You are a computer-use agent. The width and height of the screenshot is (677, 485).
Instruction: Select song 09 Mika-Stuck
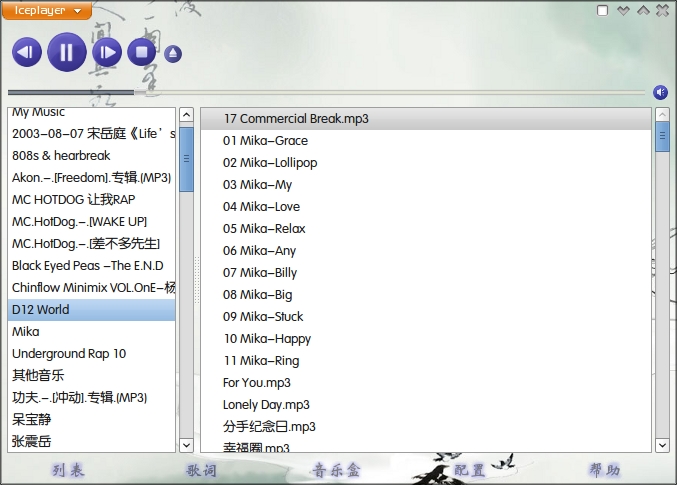[x=426, y=317]
